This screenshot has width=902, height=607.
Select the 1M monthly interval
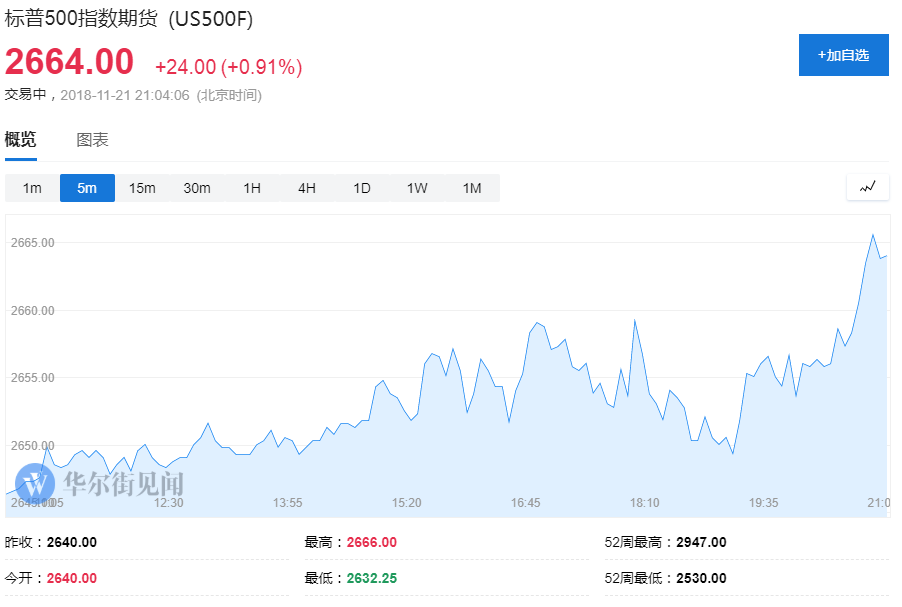pyautogui.click(x=472, y=188)
